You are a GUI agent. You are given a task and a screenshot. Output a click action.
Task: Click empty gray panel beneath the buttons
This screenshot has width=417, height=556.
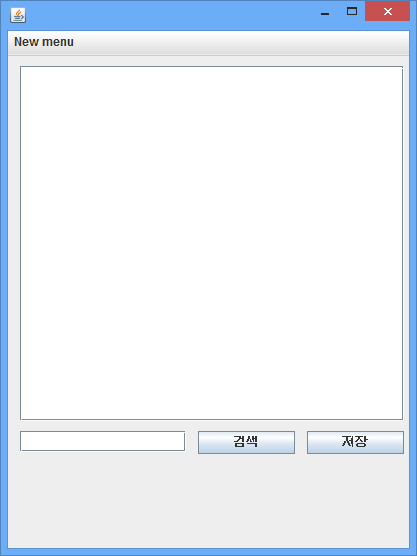[208, 502]
